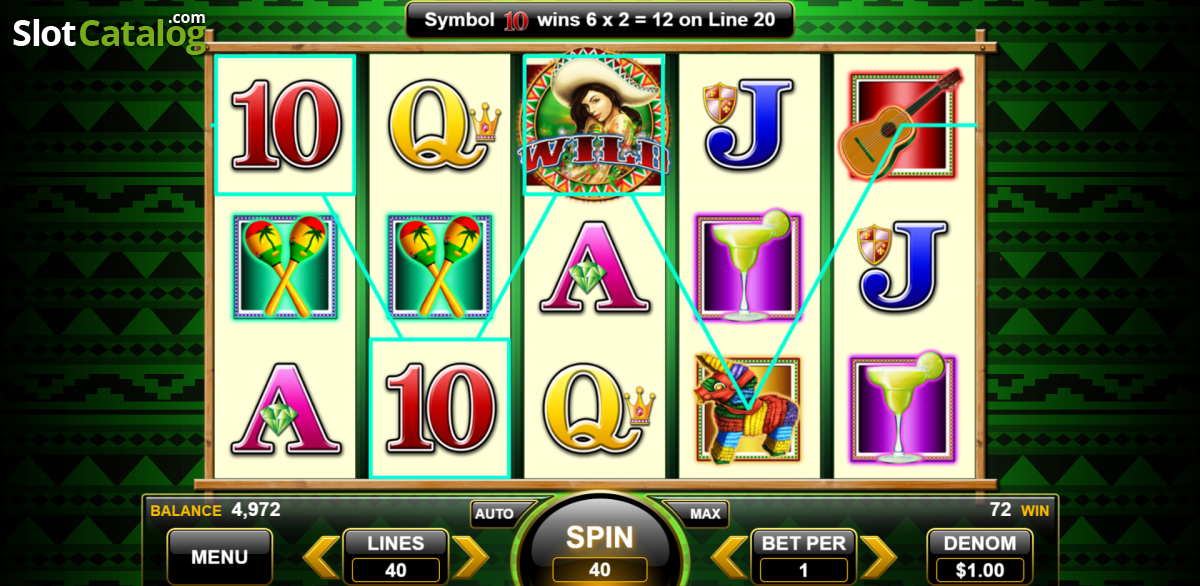
Task: Lower the bet per line with left arrow
Action: point(729,557)
